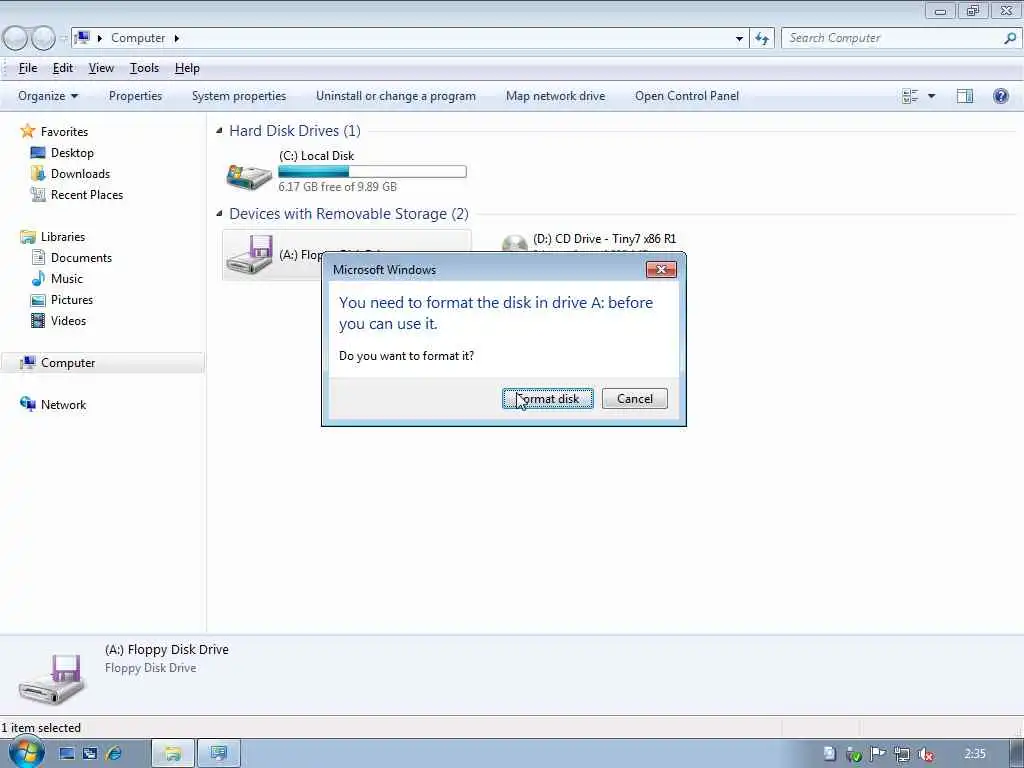
Task: Click the Windows Explorer taskbar button
Action: pos(172,753)
